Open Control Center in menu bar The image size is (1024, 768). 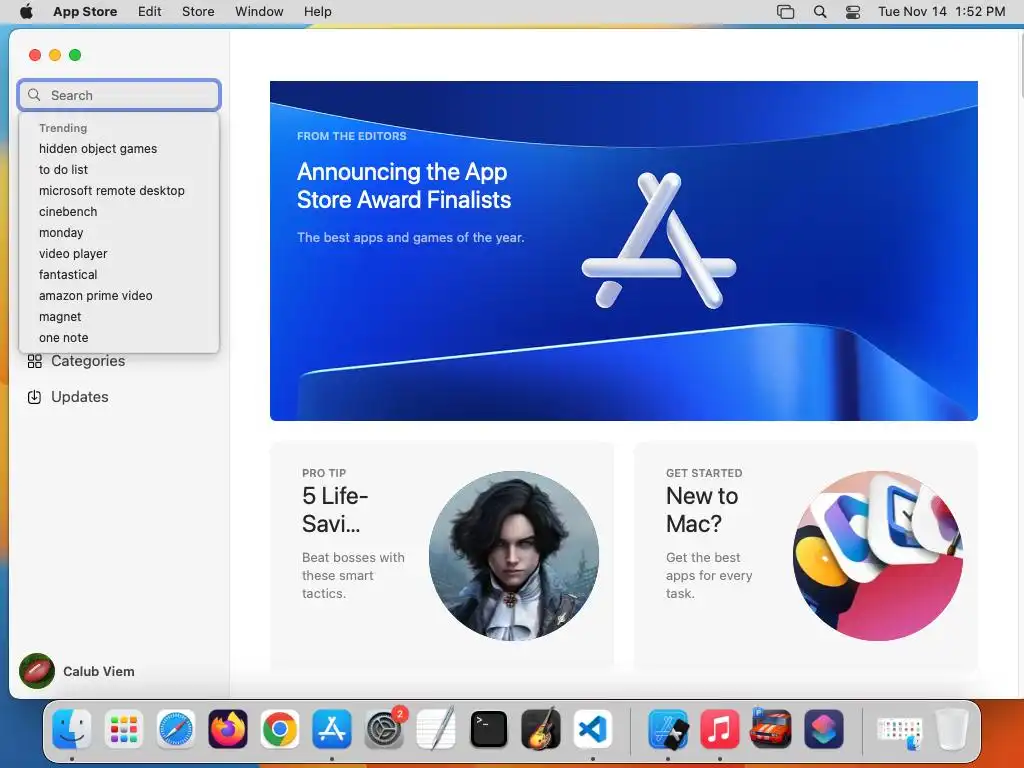(853, 12)
